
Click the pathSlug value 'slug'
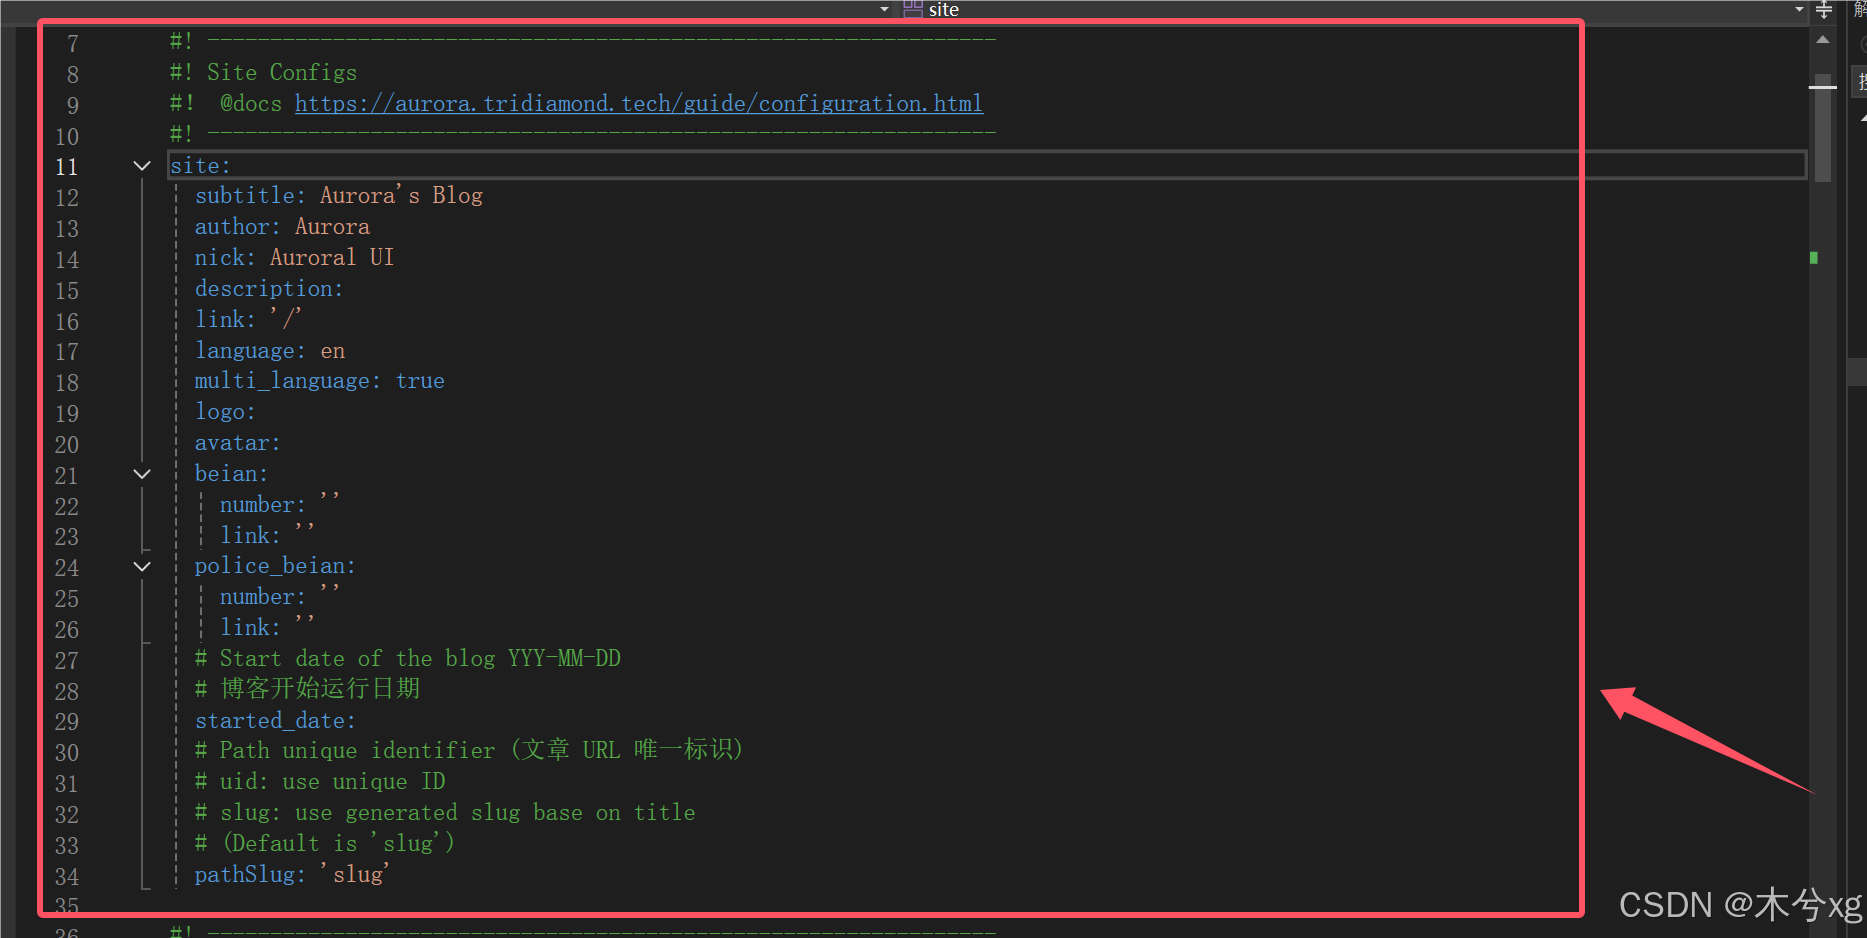click(x=355, y=874)
